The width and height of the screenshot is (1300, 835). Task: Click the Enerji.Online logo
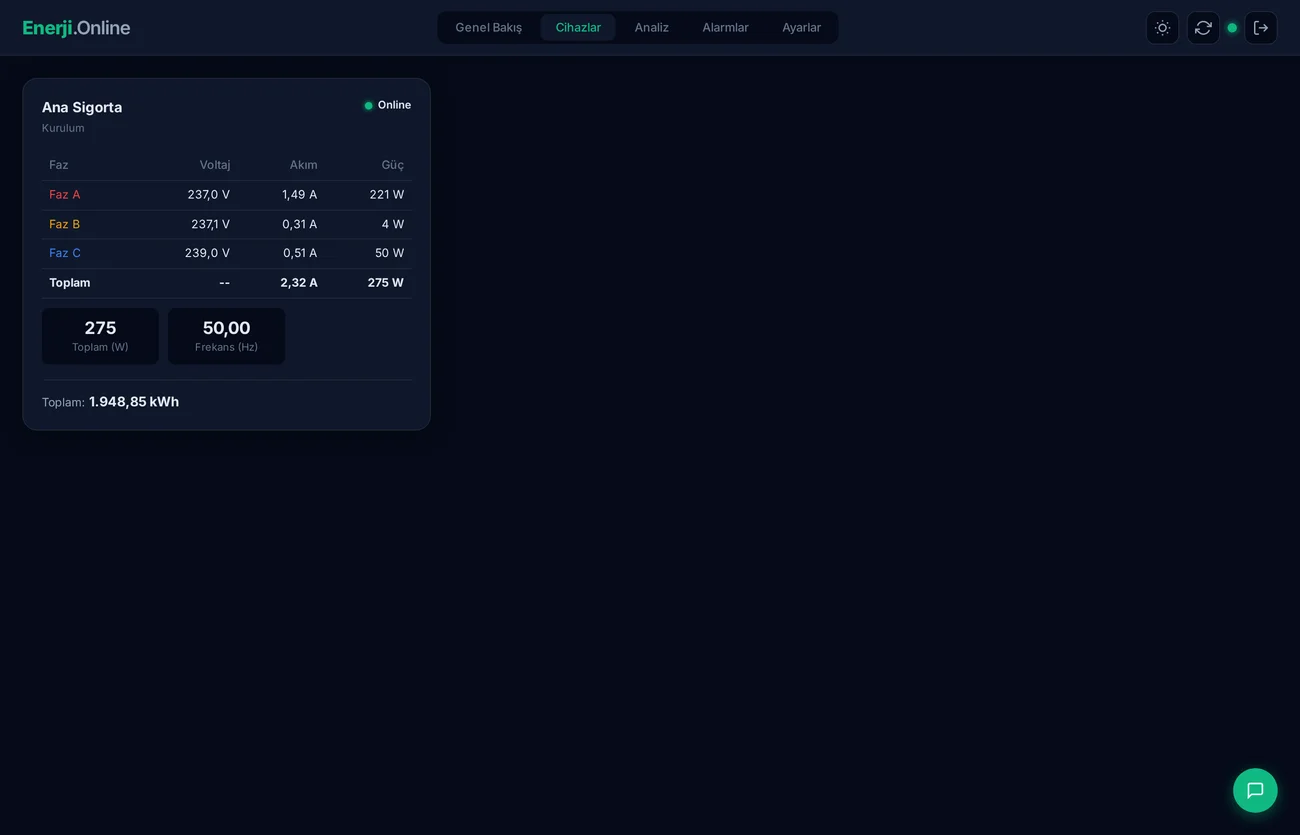[76, 27]
